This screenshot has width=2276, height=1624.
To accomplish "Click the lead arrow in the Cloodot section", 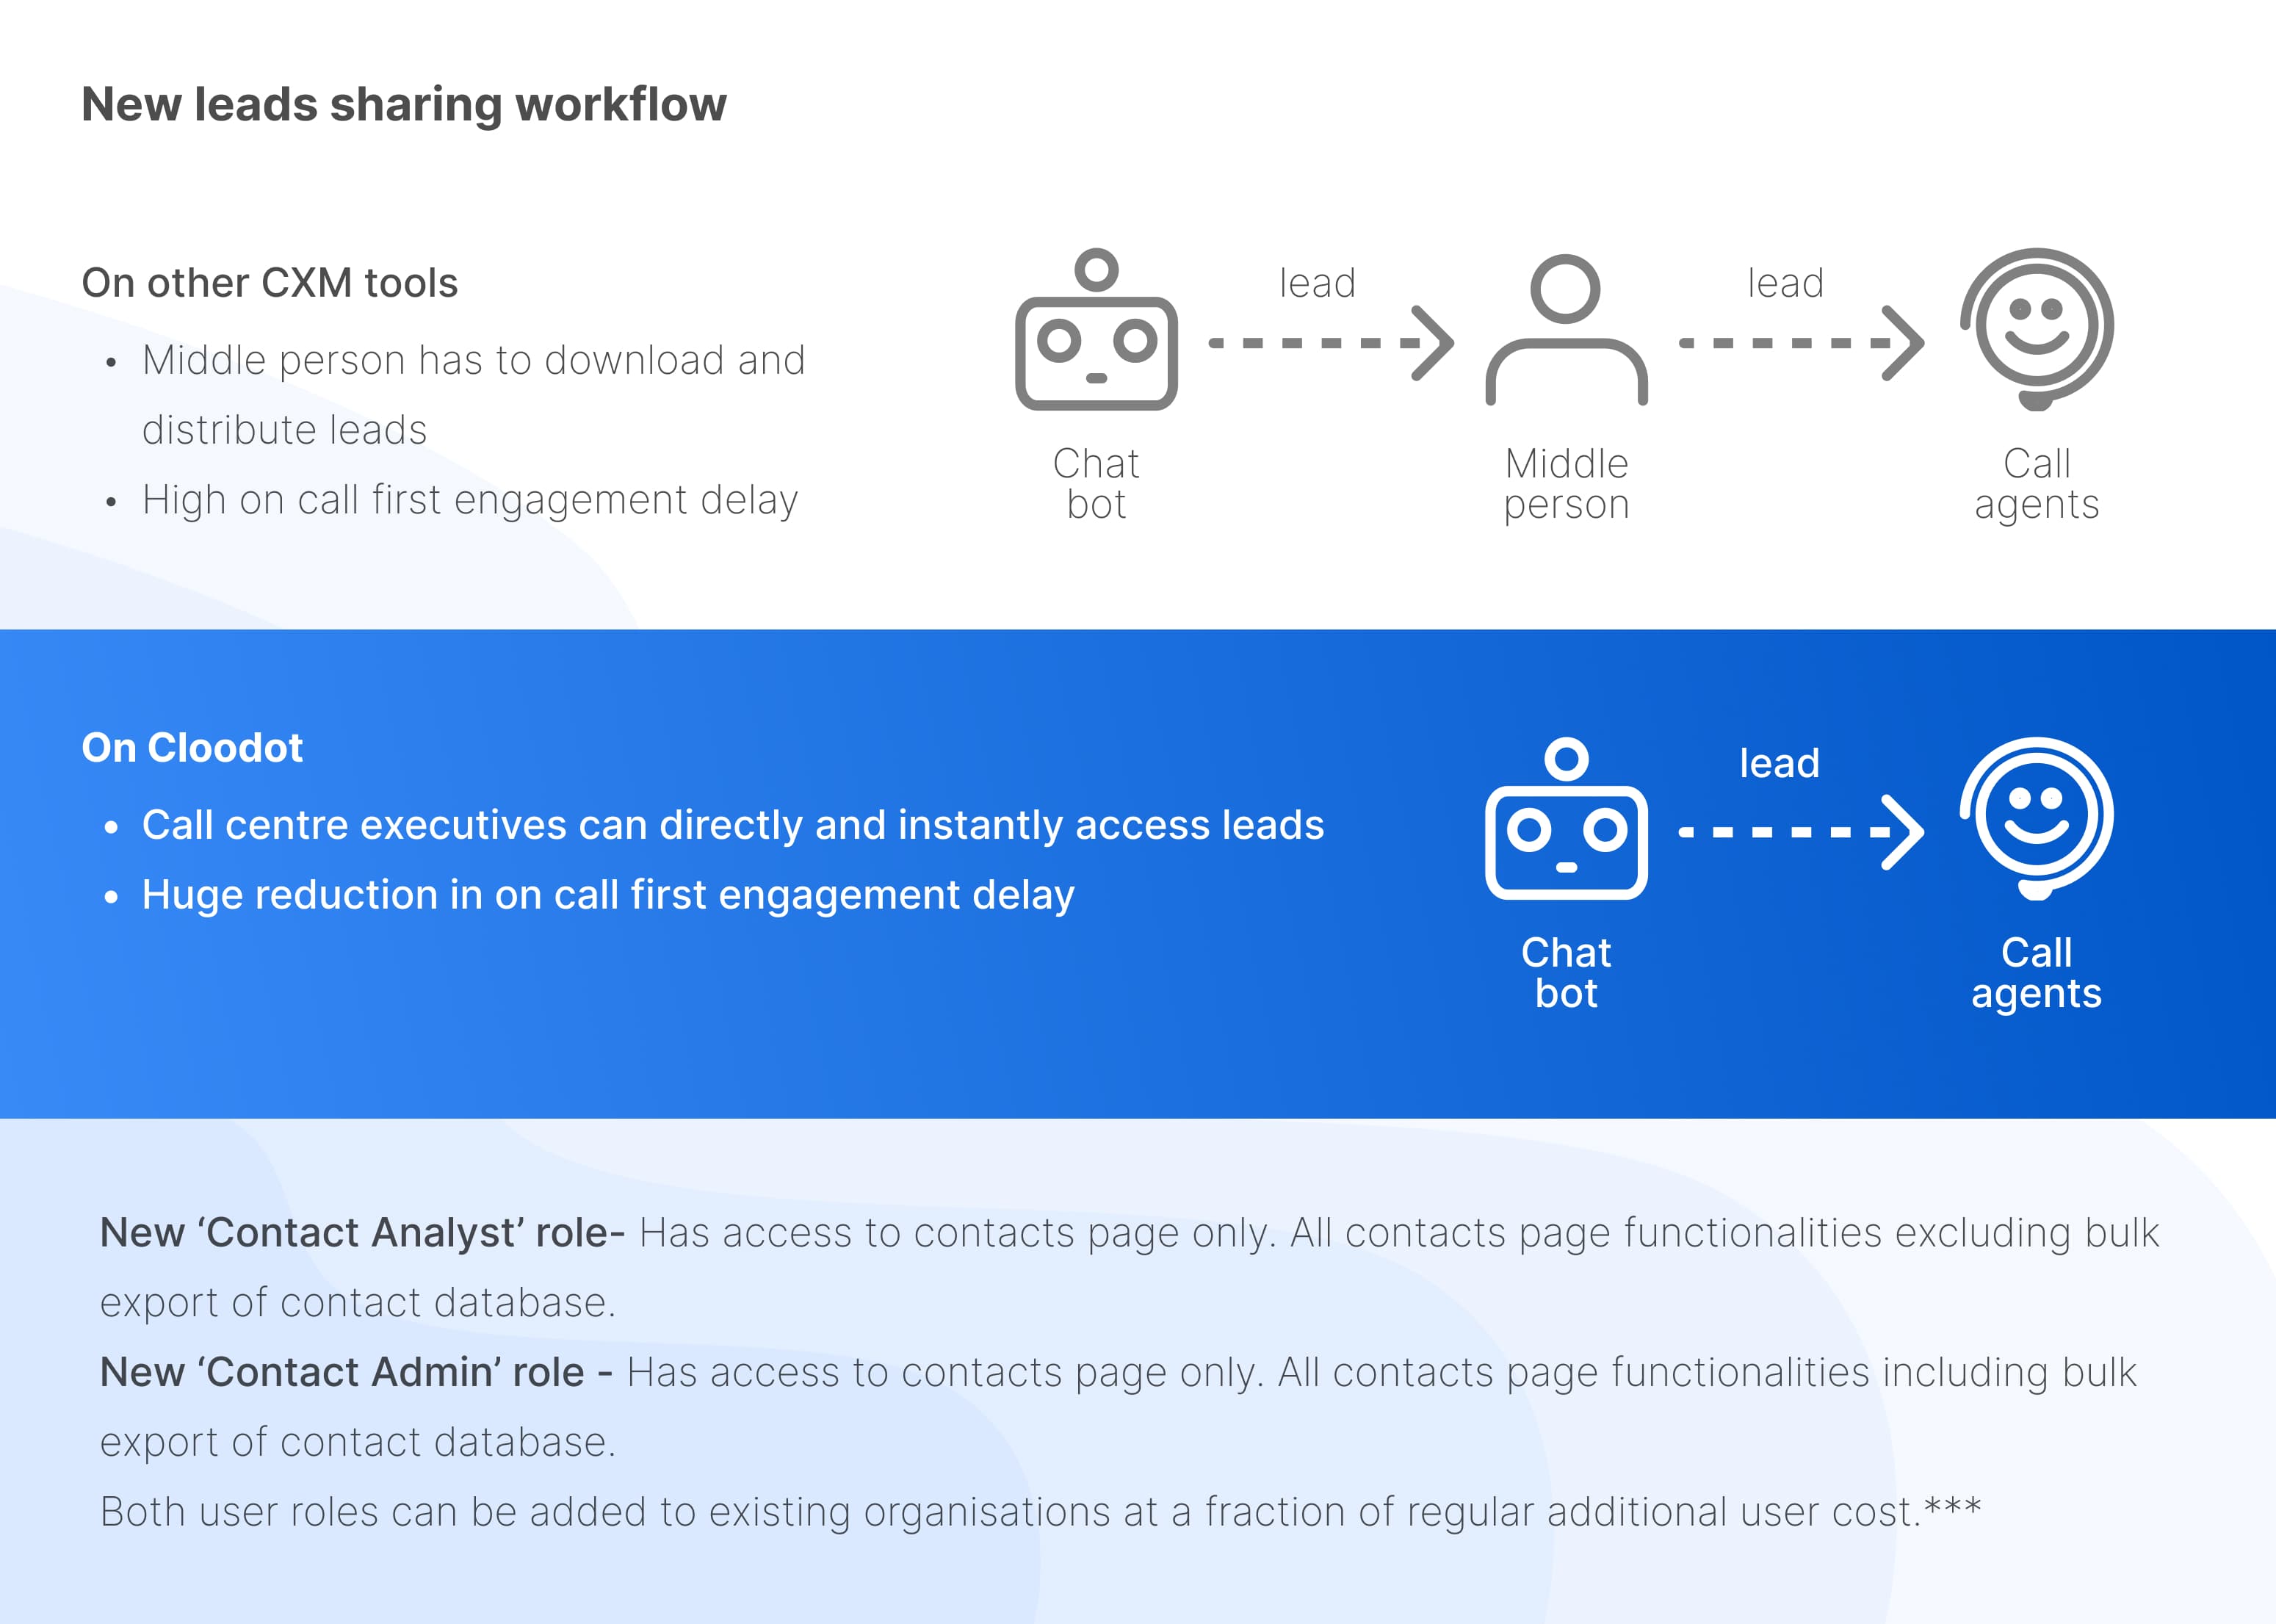I will [1800, 832].
